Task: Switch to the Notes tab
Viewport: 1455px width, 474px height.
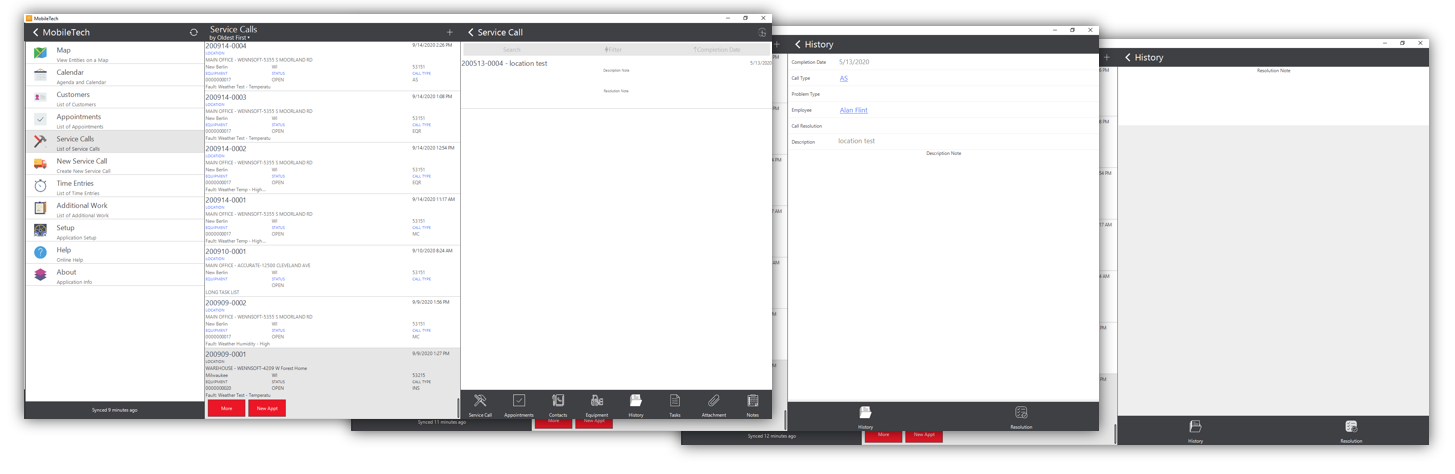Action: 752,403
